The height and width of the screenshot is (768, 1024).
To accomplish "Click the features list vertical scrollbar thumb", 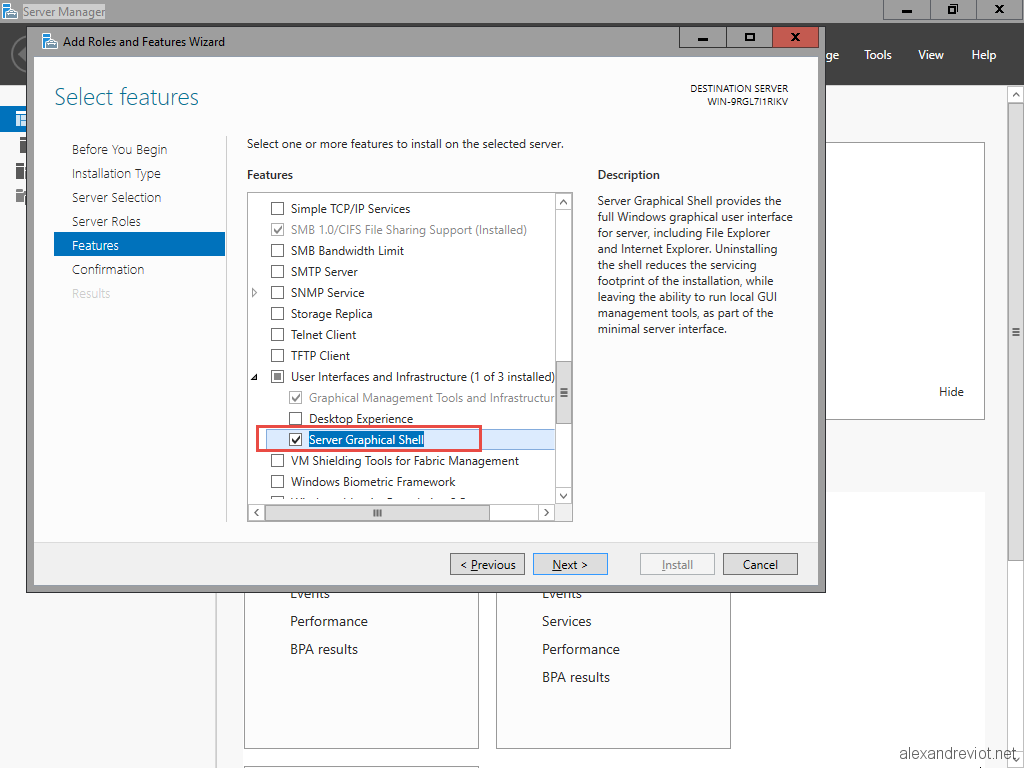I will [x=564, y=392].
